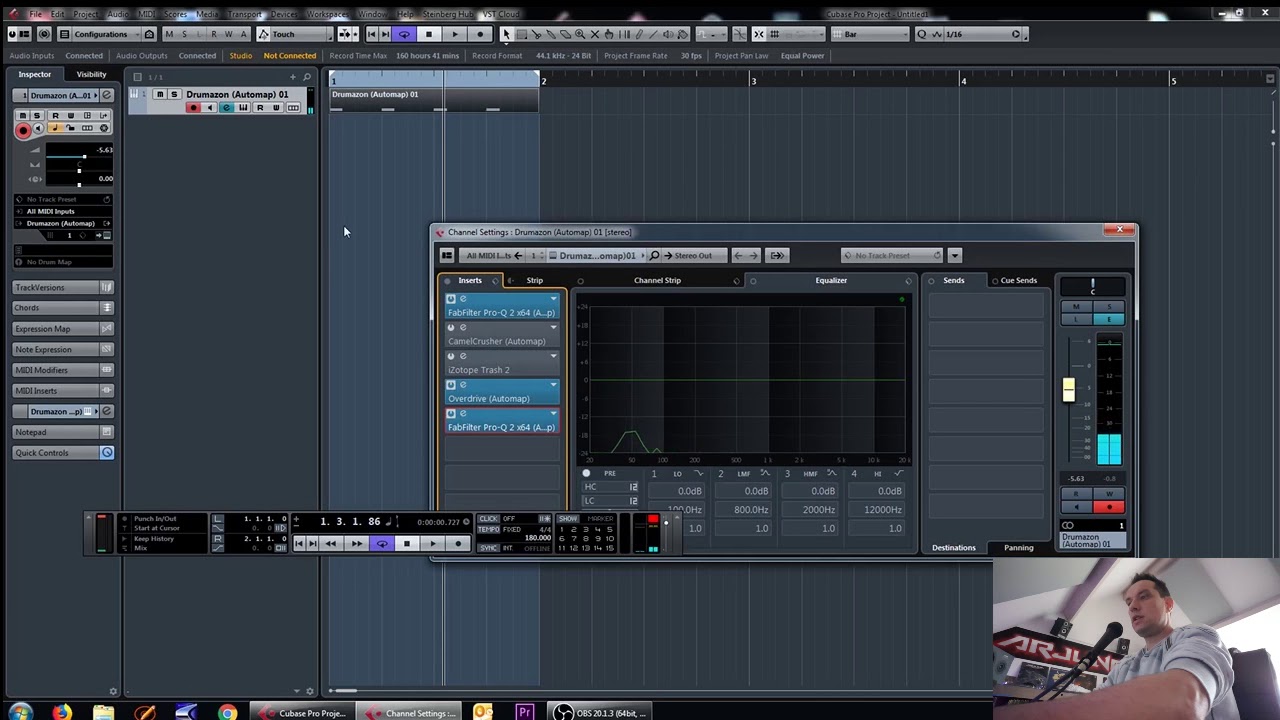Select the Mute (X) tool in toolbar

click(595, 34)
